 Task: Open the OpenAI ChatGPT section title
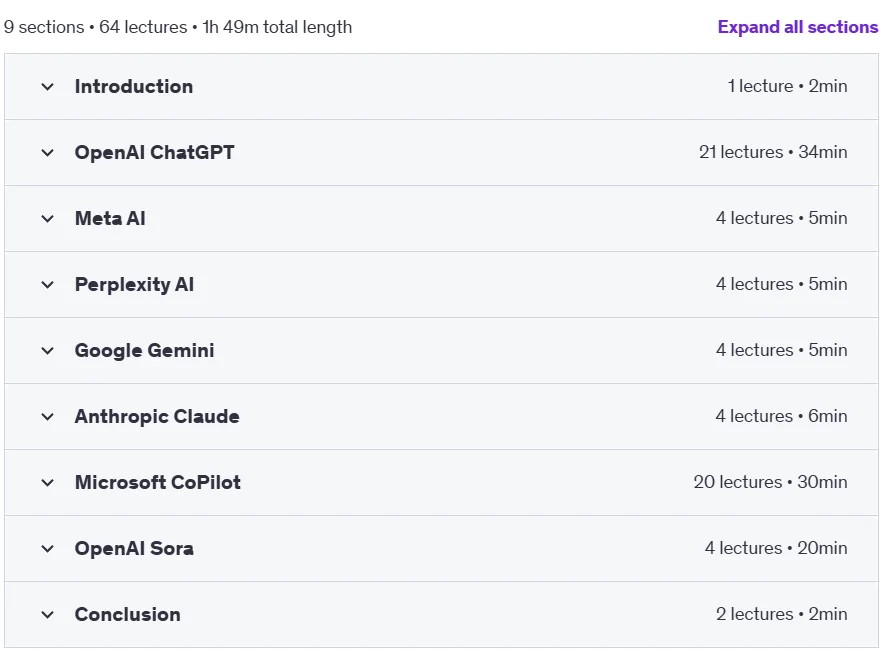155,152
